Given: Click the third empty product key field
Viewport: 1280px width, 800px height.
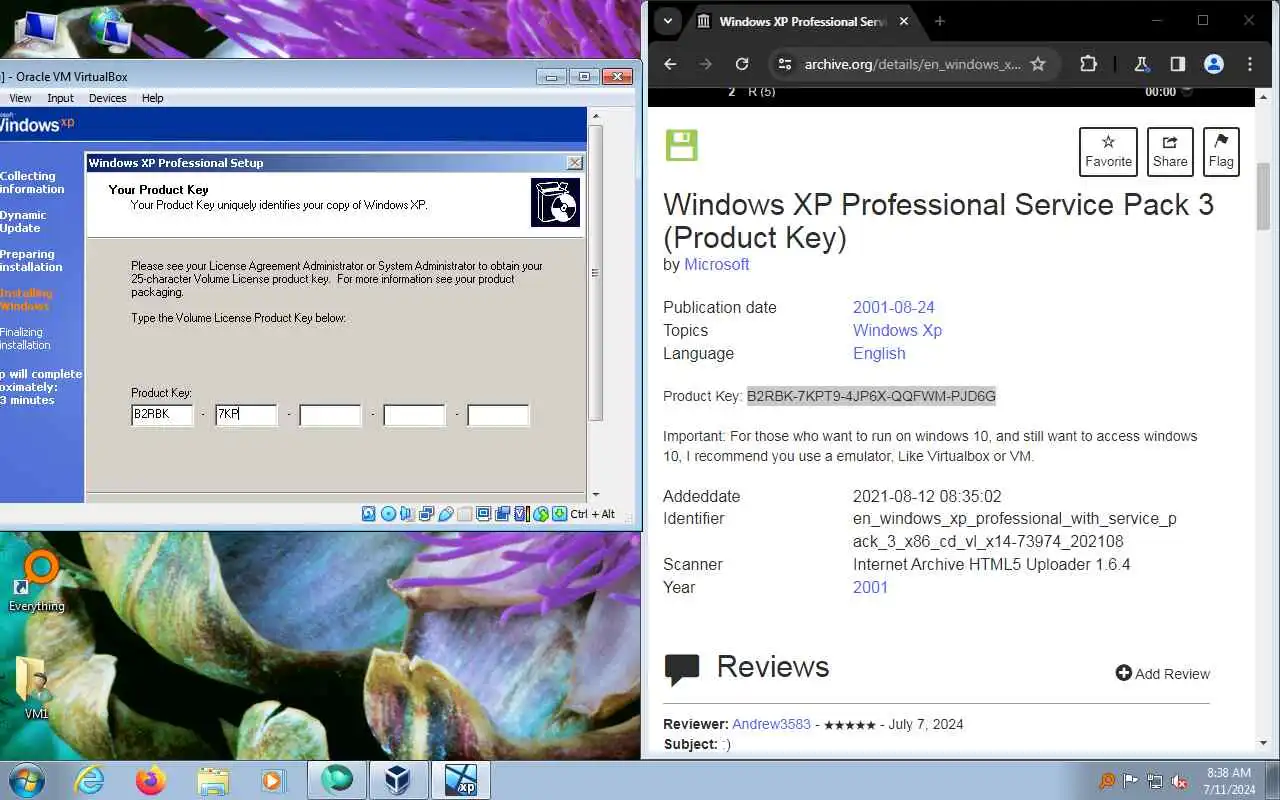Looking at the screenshot, I should click(x=330, y=414).
